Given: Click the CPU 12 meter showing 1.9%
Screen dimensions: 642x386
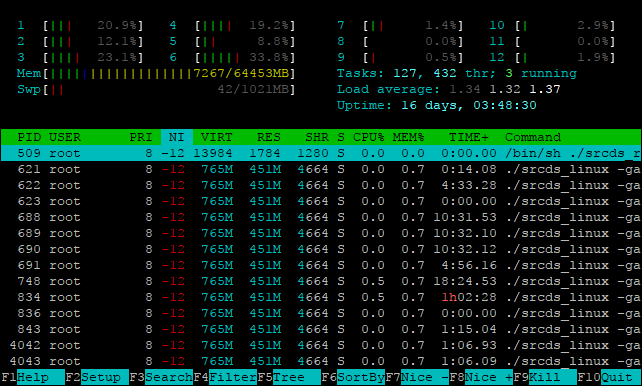Looking at the screenshot, I should tap(552, 57).
